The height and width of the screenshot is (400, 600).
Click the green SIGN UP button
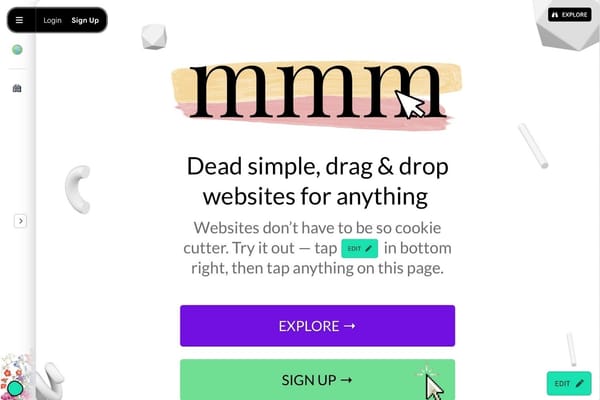click(x=318, y=379)
